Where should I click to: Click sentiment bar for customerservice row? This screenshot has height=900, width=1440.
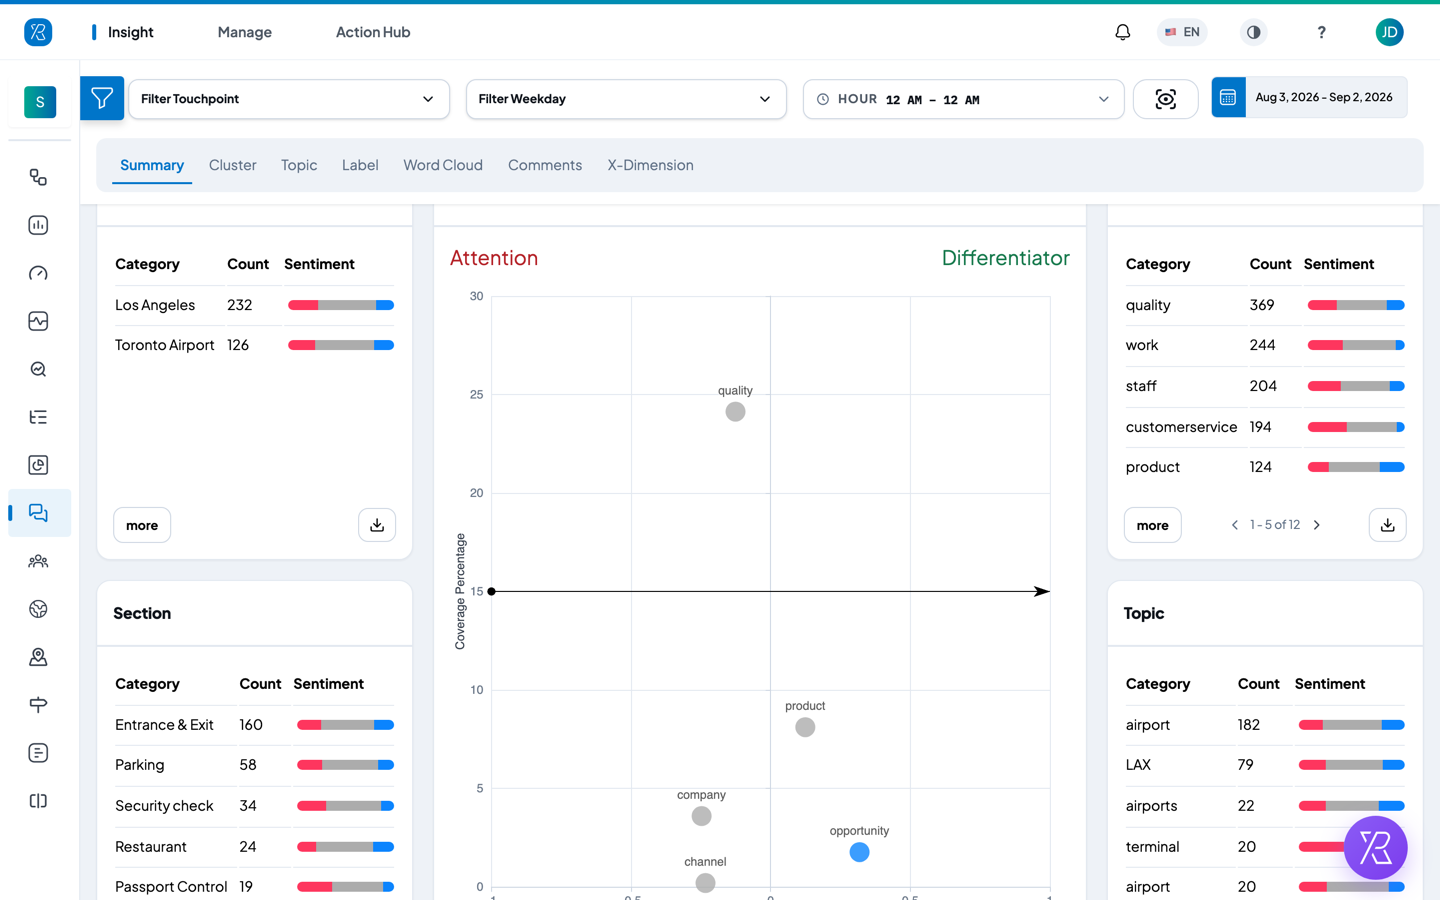tap(1356, 427)
